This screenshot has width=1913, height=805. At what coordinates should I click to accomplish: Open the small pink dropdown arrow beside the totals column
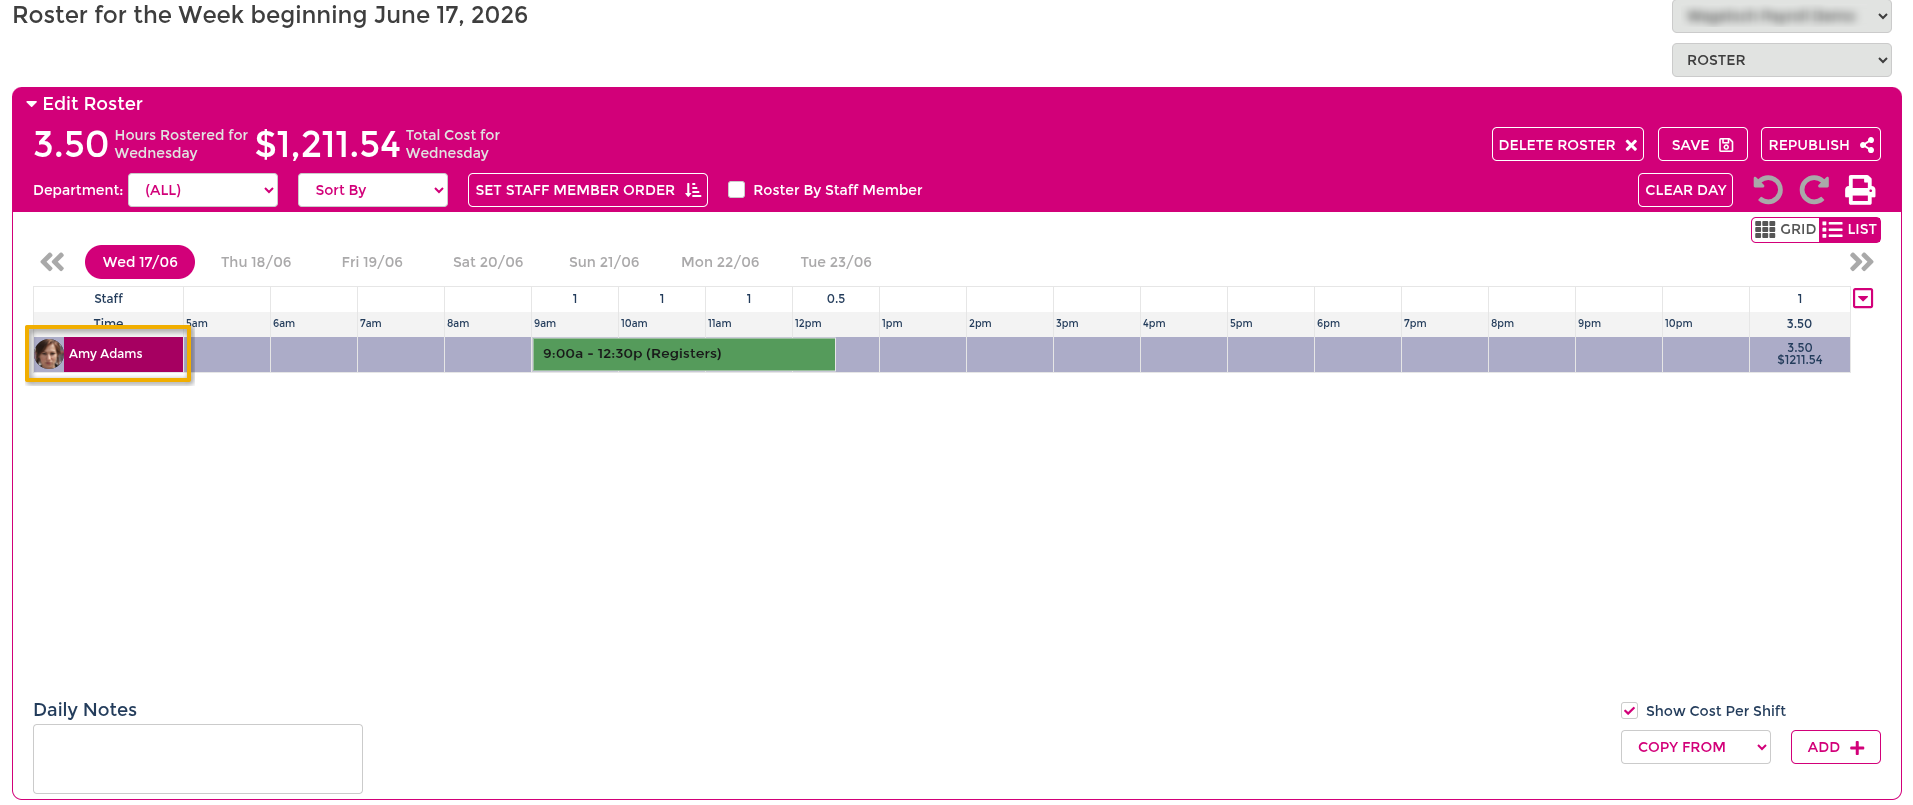pyautogui.click(x=1863, y=298)
